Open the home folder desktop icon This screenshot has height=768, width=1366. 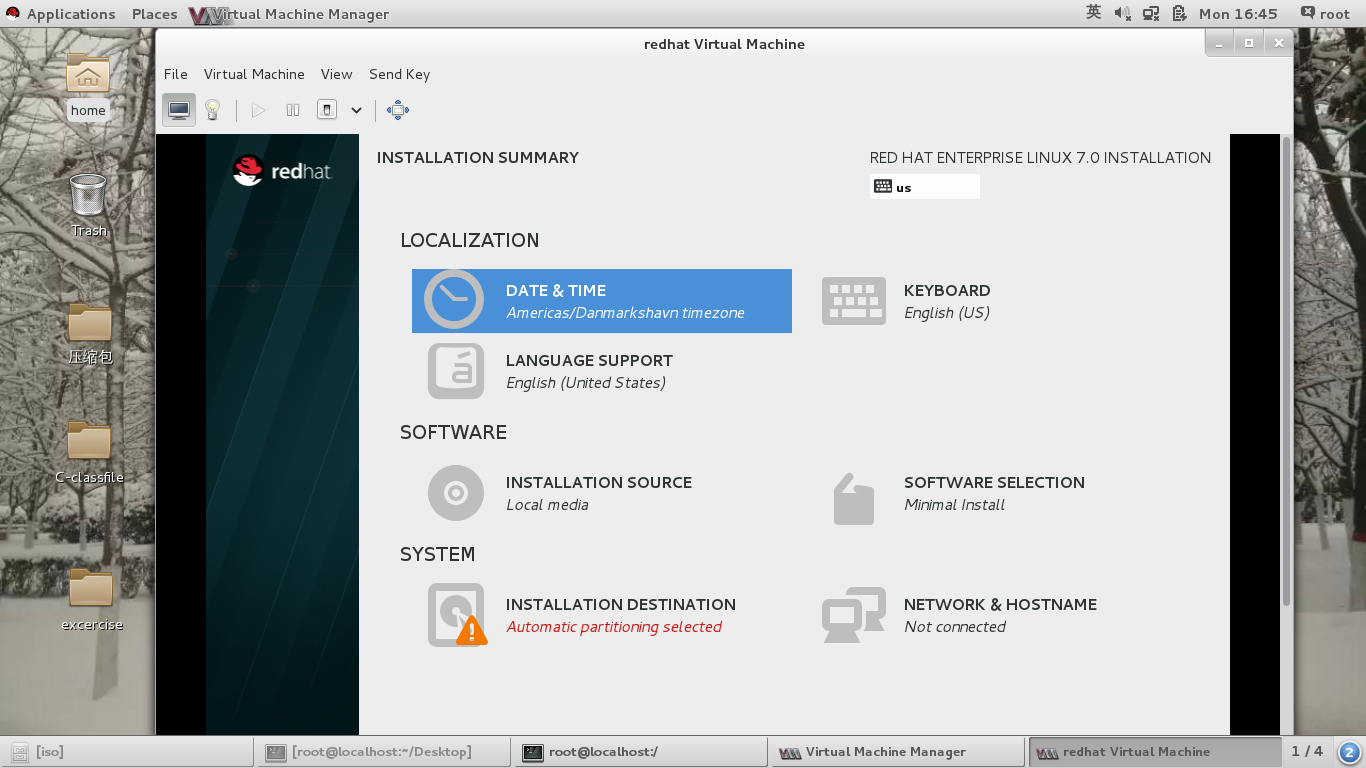[x=88, y=86]
